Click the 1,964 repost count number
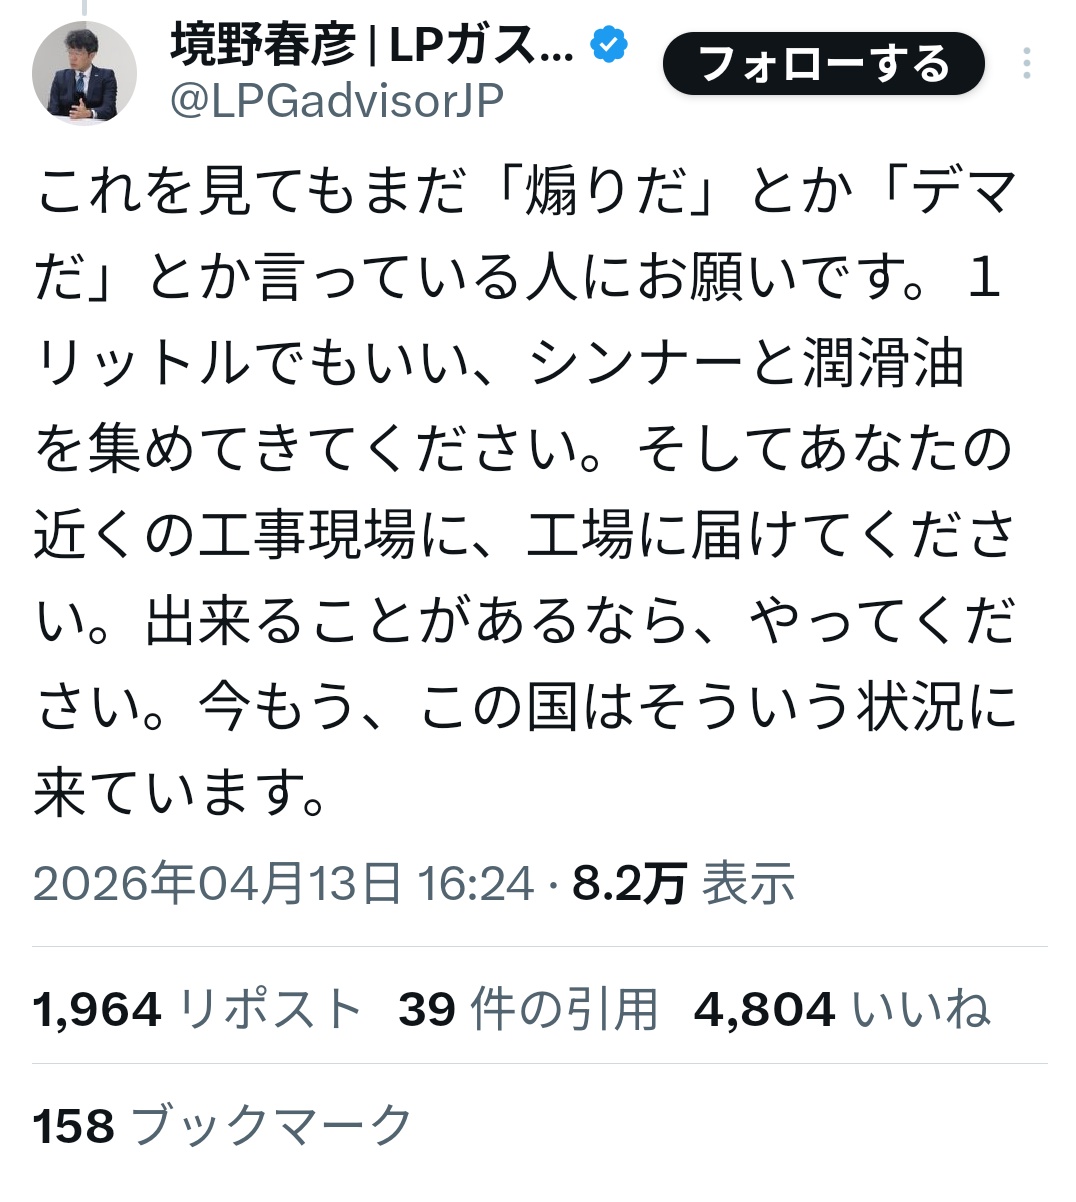 [97, 1009]
